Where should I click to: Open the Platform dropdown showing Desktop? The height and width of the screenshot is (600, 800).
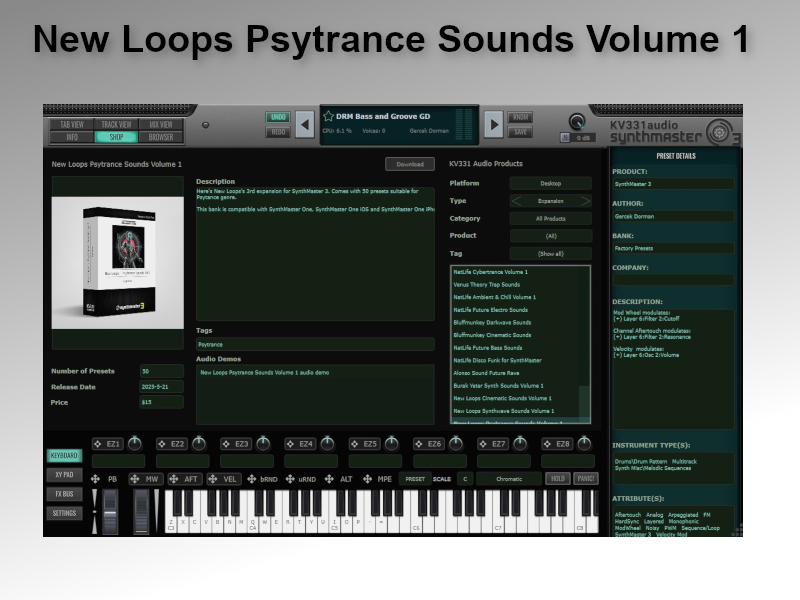pyautogui.click(x=551, y=183)
